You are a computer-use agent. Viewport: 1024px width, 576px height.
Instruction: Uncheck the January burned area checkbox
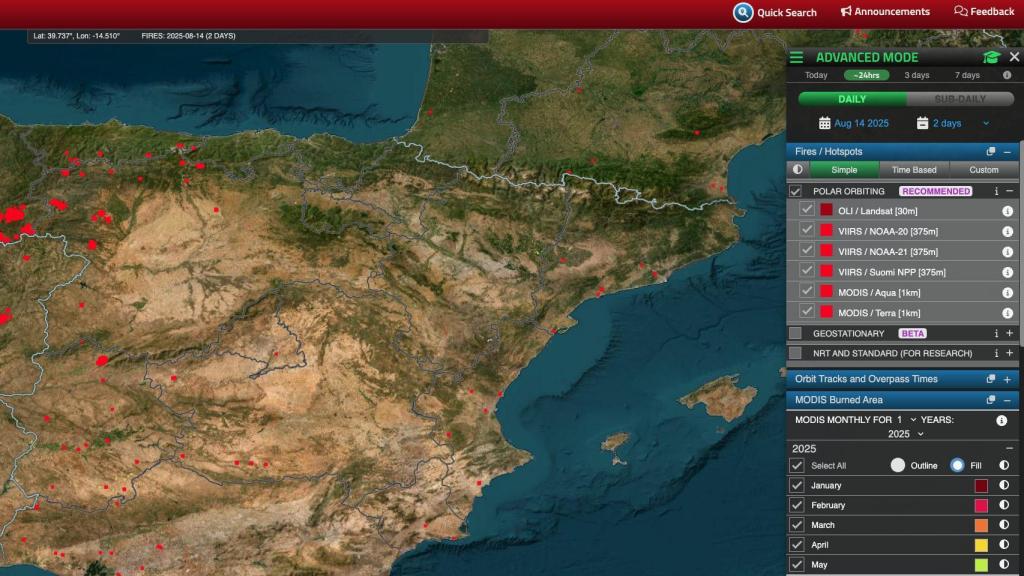798,485
